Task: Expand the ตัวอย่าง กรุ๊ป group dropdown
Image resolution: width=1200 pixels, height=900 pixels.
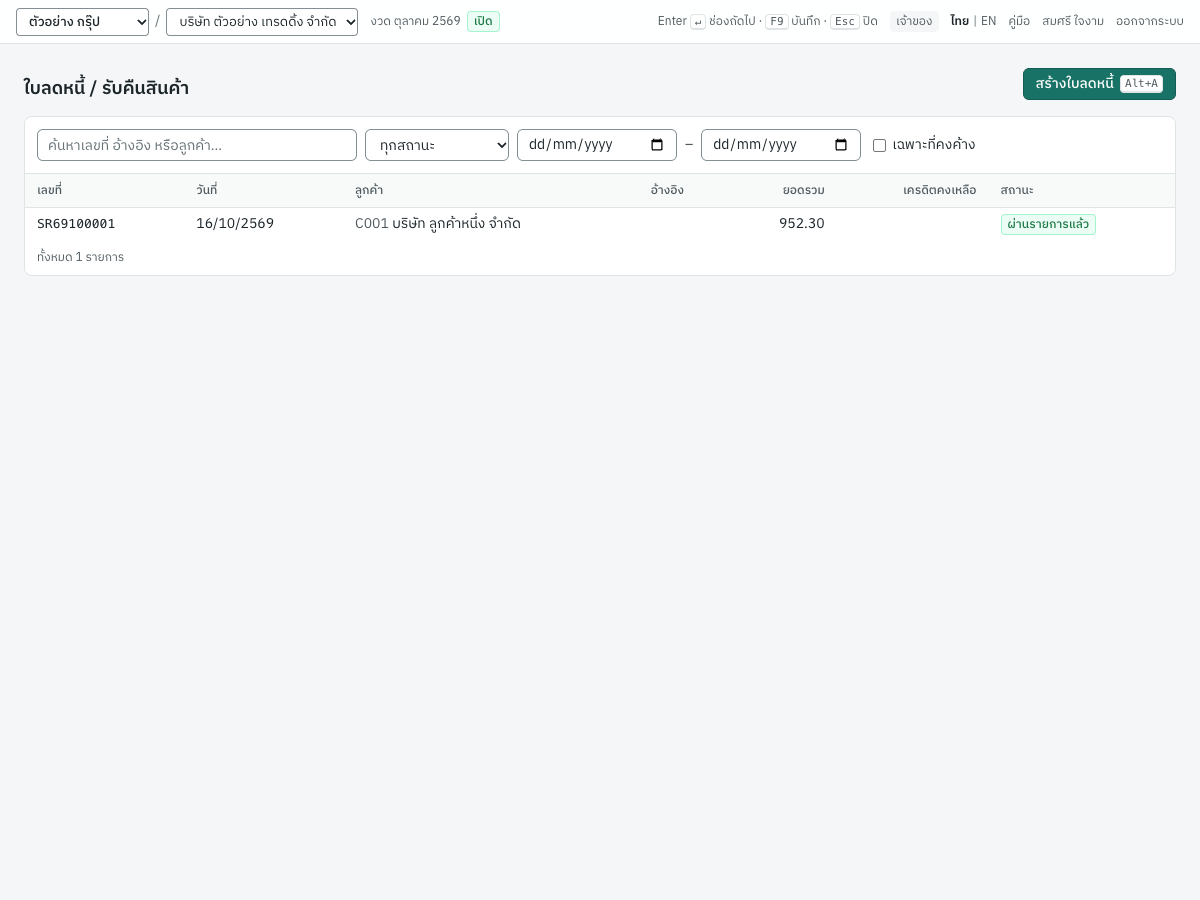Action: (82, 22)
